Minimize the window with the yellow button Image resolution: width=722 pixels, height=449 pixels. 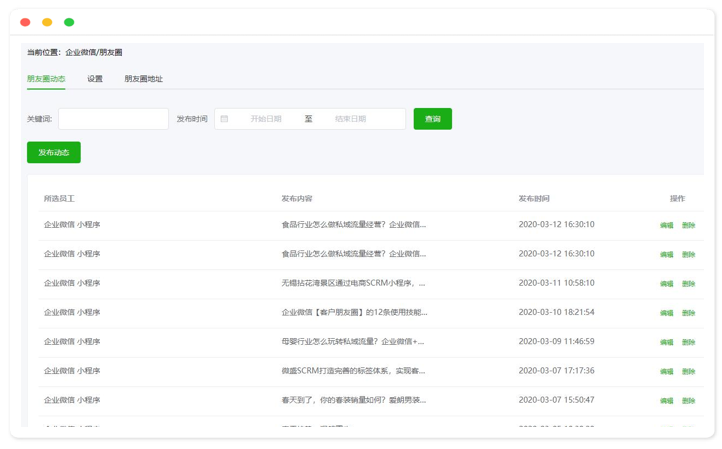47,22
